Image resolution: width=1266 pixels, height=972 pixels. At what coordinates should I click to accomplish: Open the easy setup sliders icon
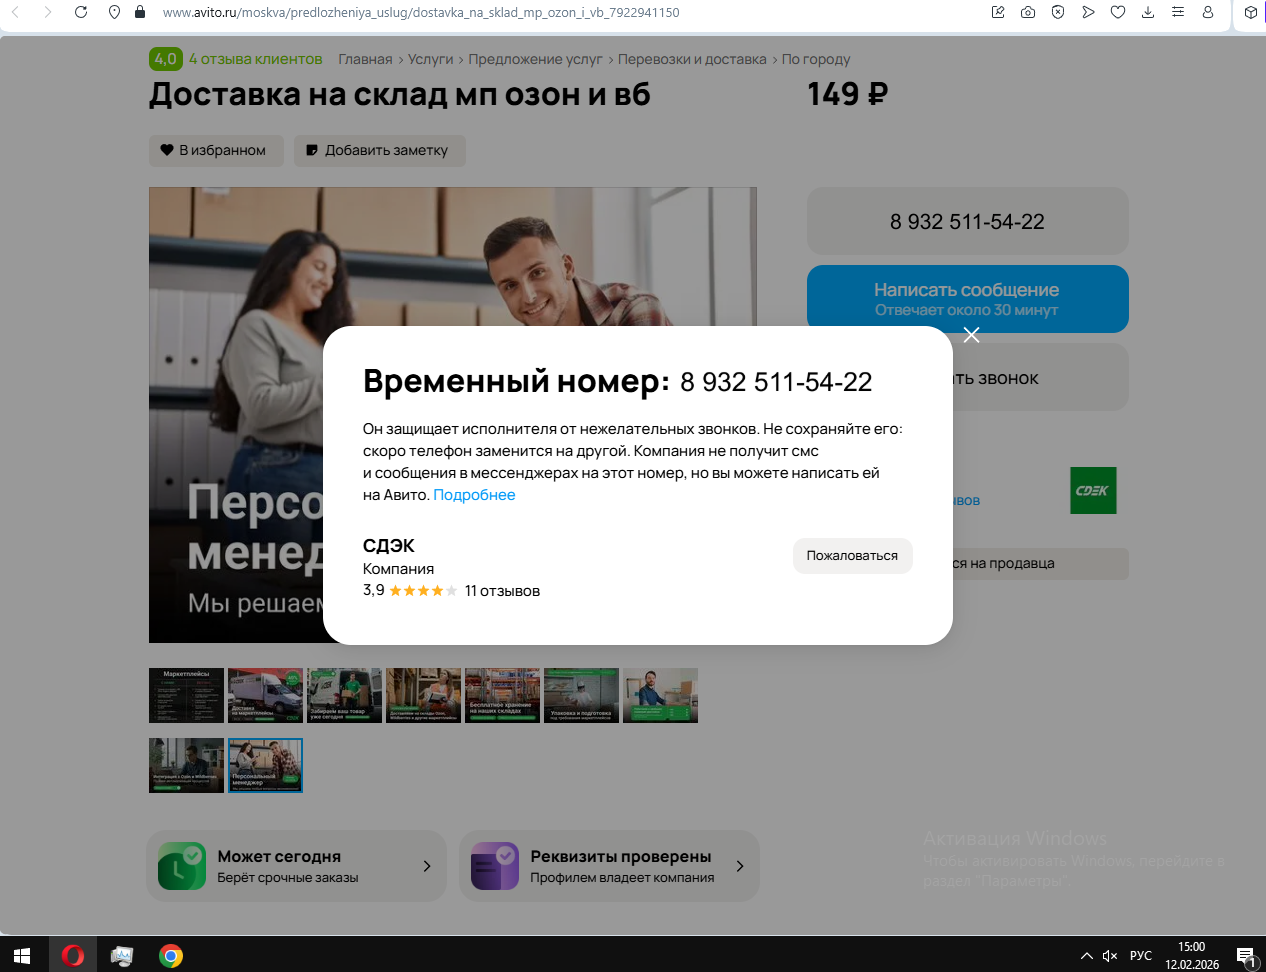pos(1178,12)
